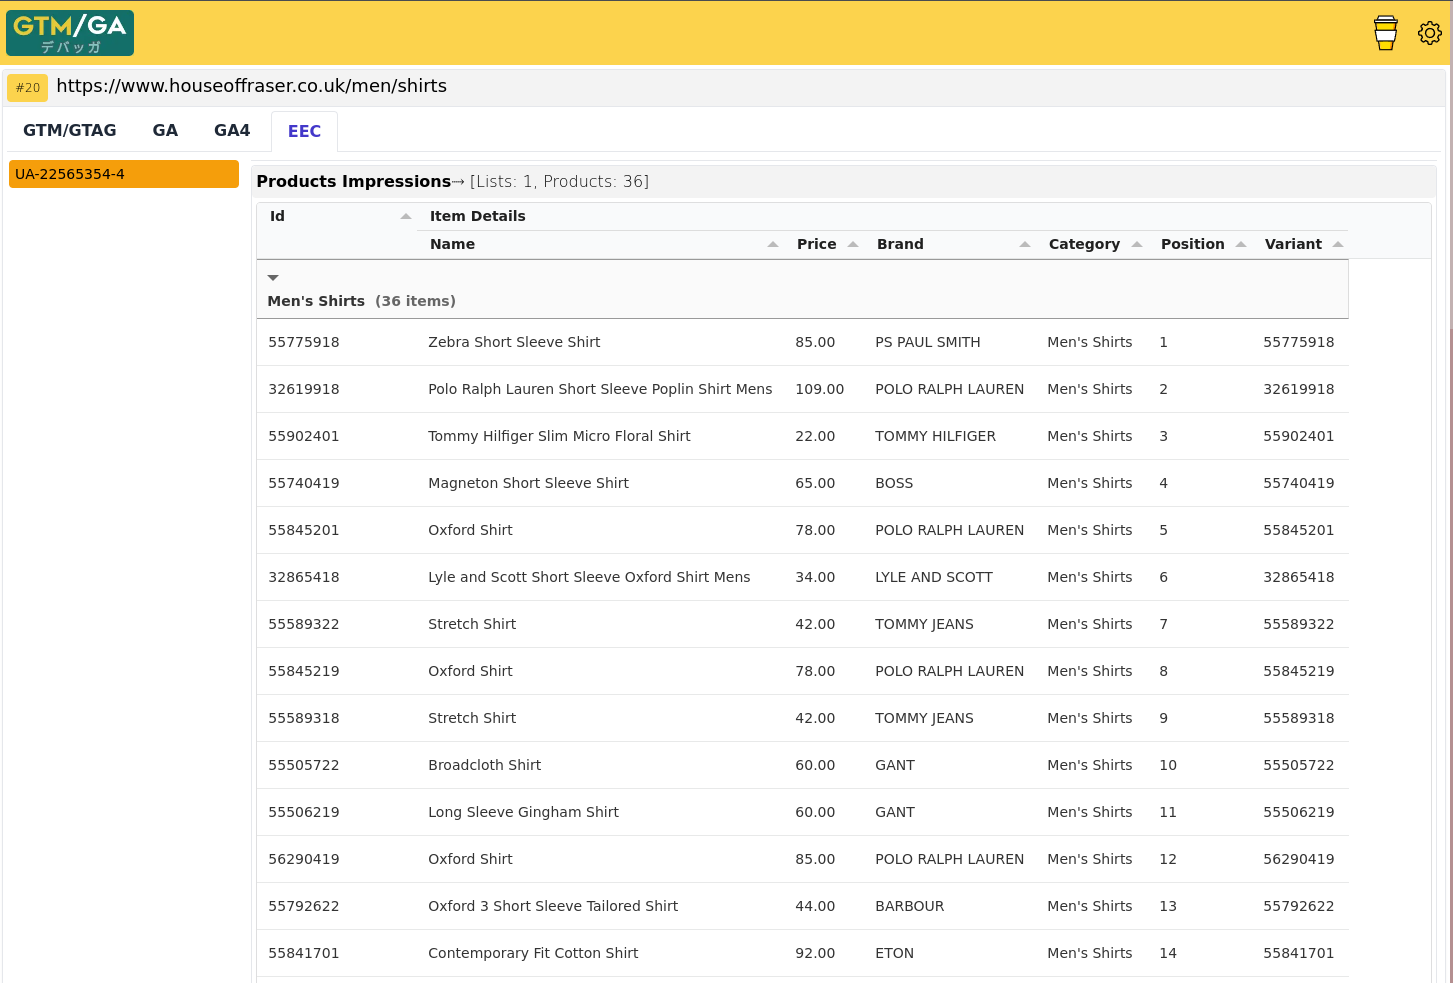Collapse the Men's Shirts group triangle
The image size is (1453, 983).
[273, 278]
